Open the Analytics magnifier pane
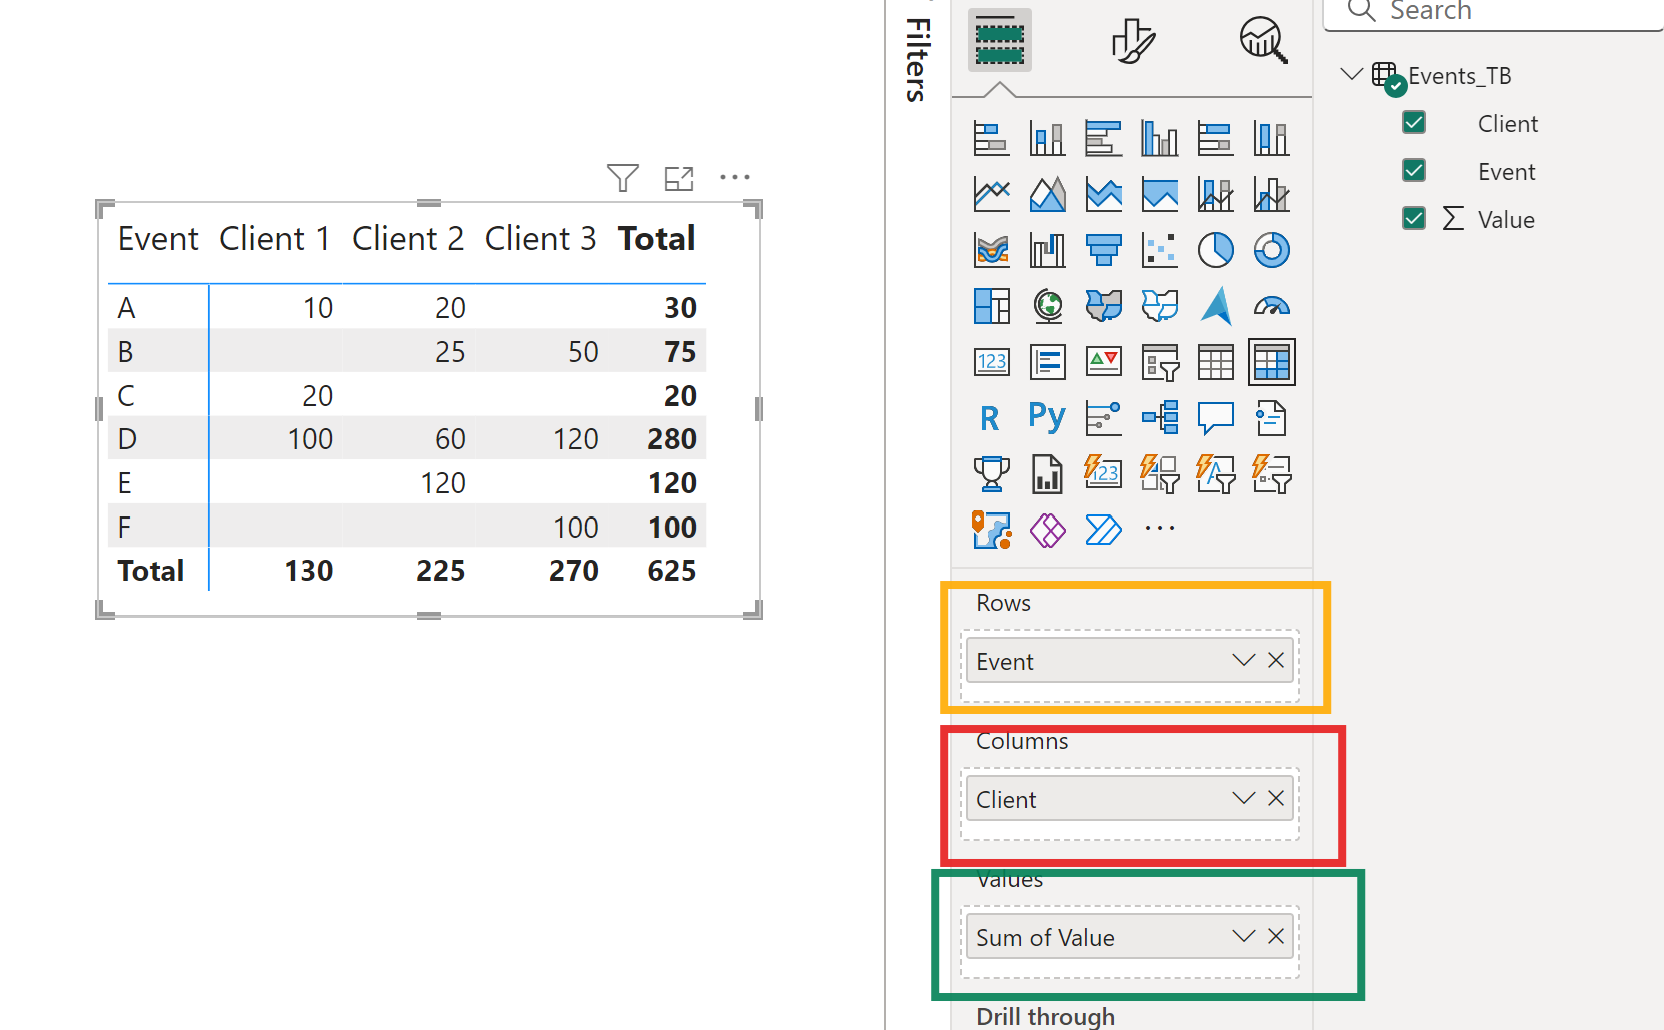1664x1030 pixels. [x=1263, y=40]
